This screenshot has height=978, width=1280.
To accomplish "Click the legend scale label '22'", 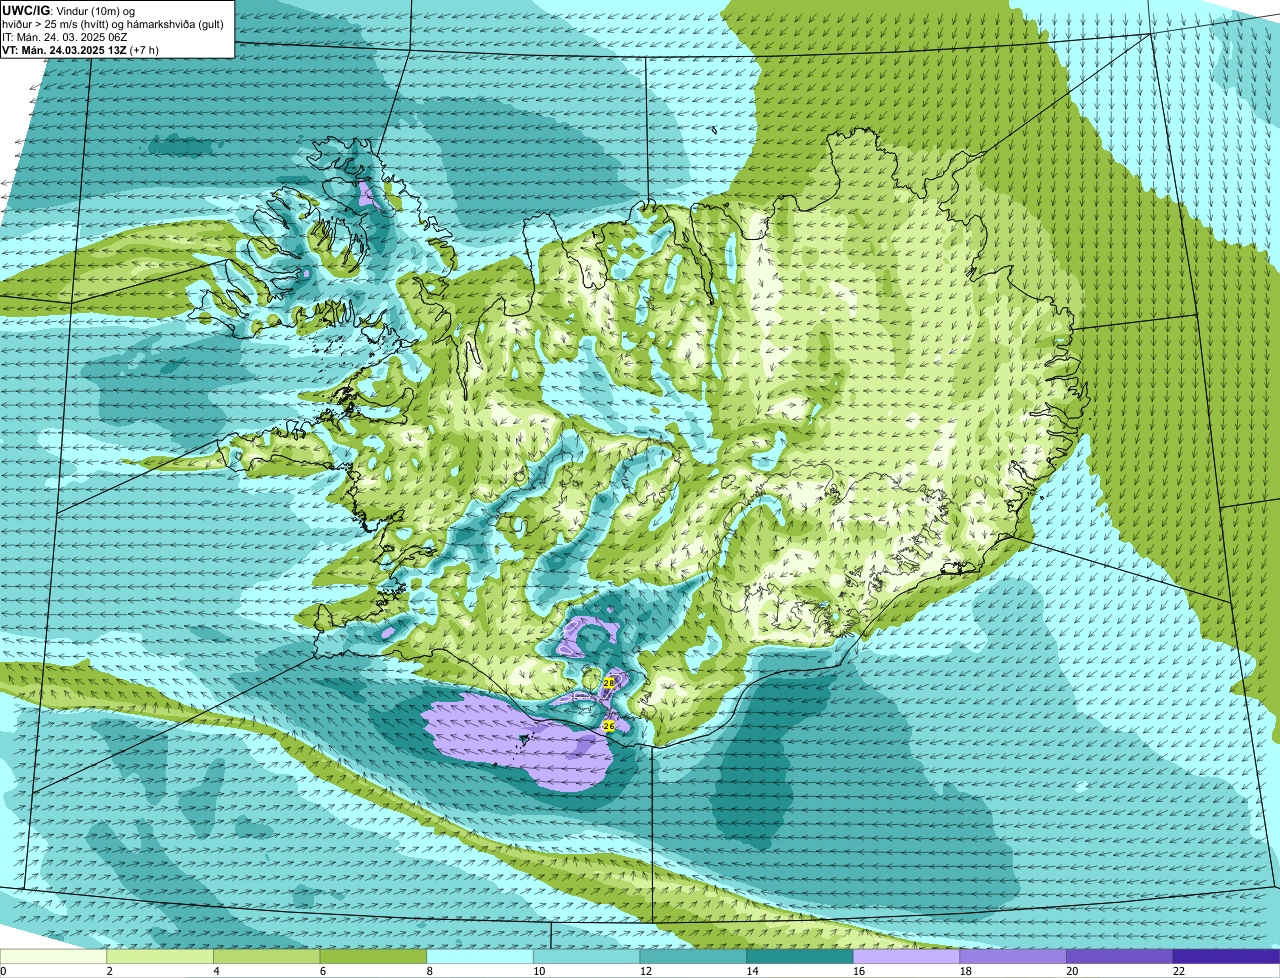I will [1179, 971].
